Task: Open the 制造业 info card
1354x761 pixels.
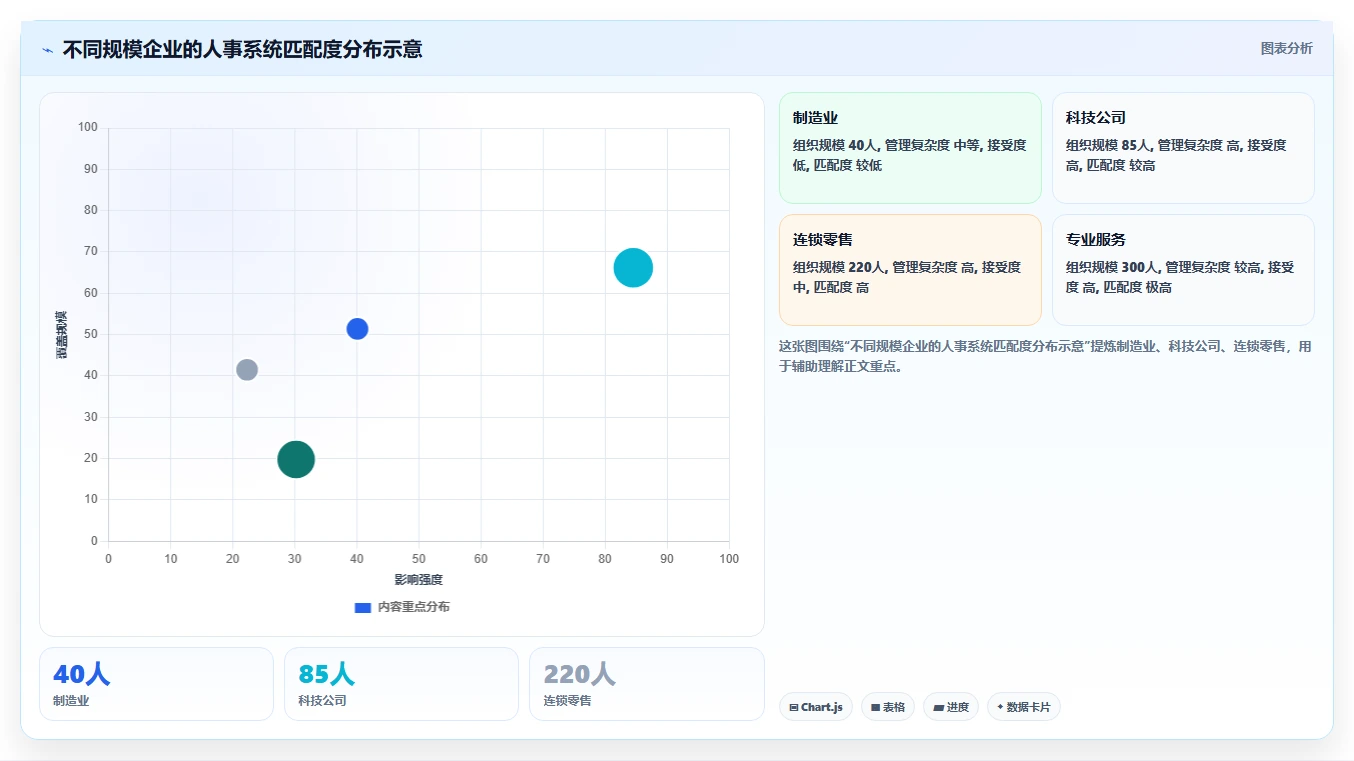Action: (910, 148)
